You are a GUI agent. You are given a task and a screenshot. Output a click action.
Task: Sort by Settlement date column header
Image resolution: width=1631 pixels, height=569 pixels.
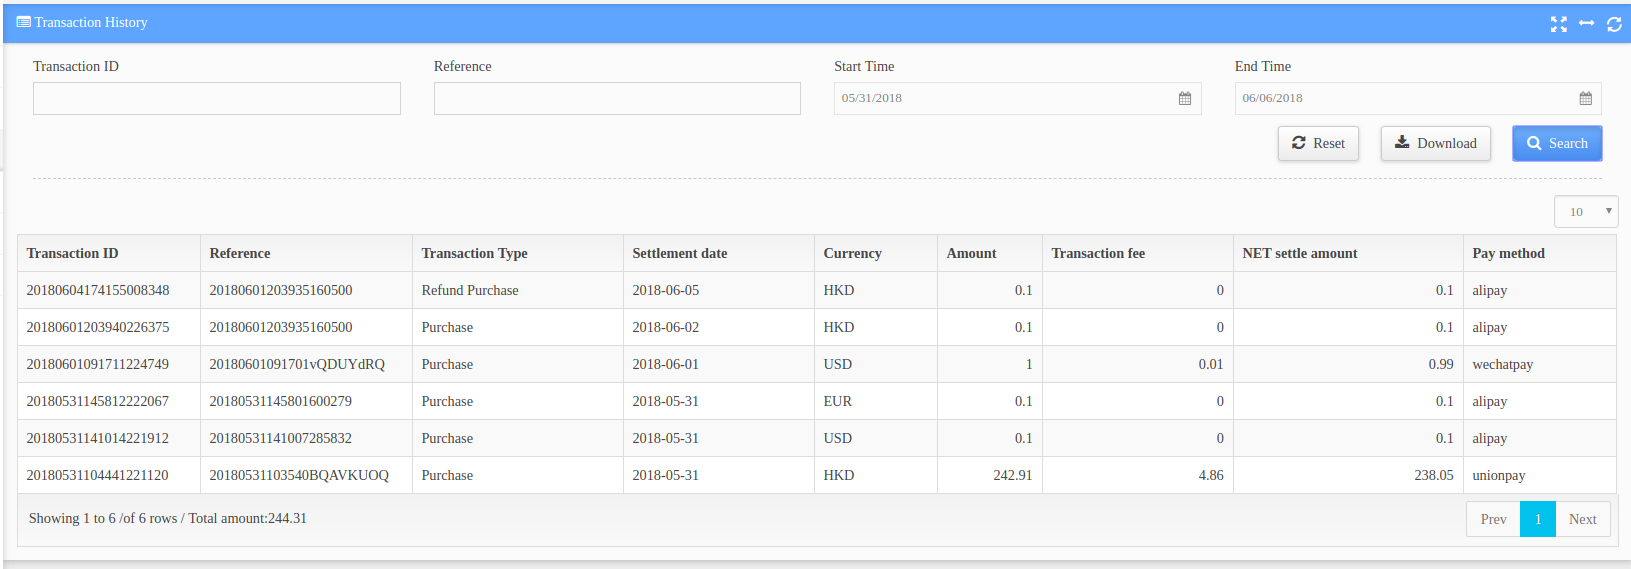(x=680, y=253)
